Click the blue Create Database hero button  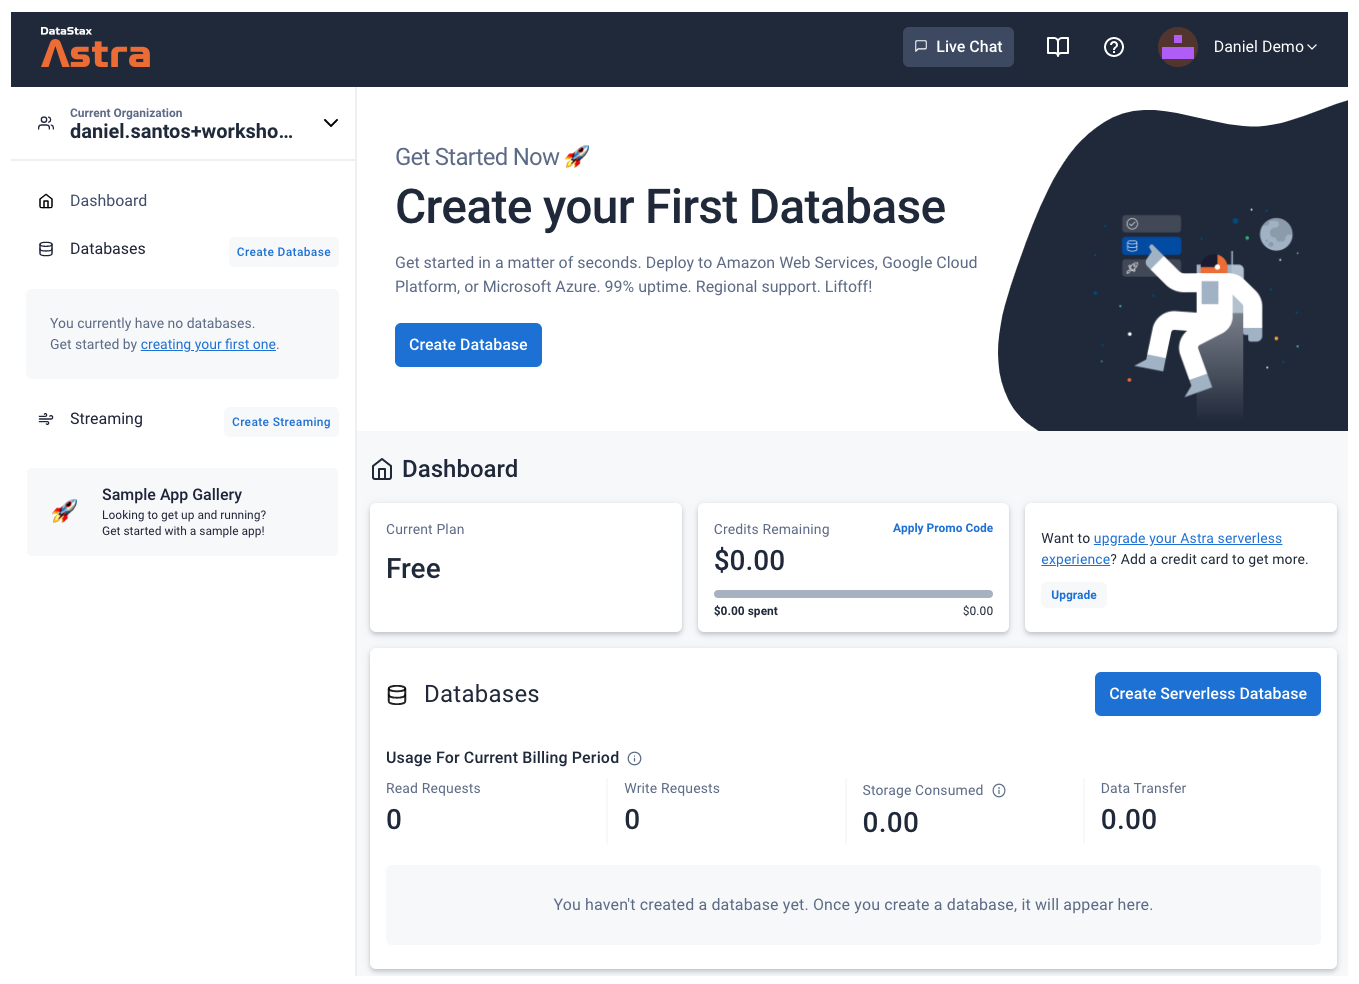(468, 345)
